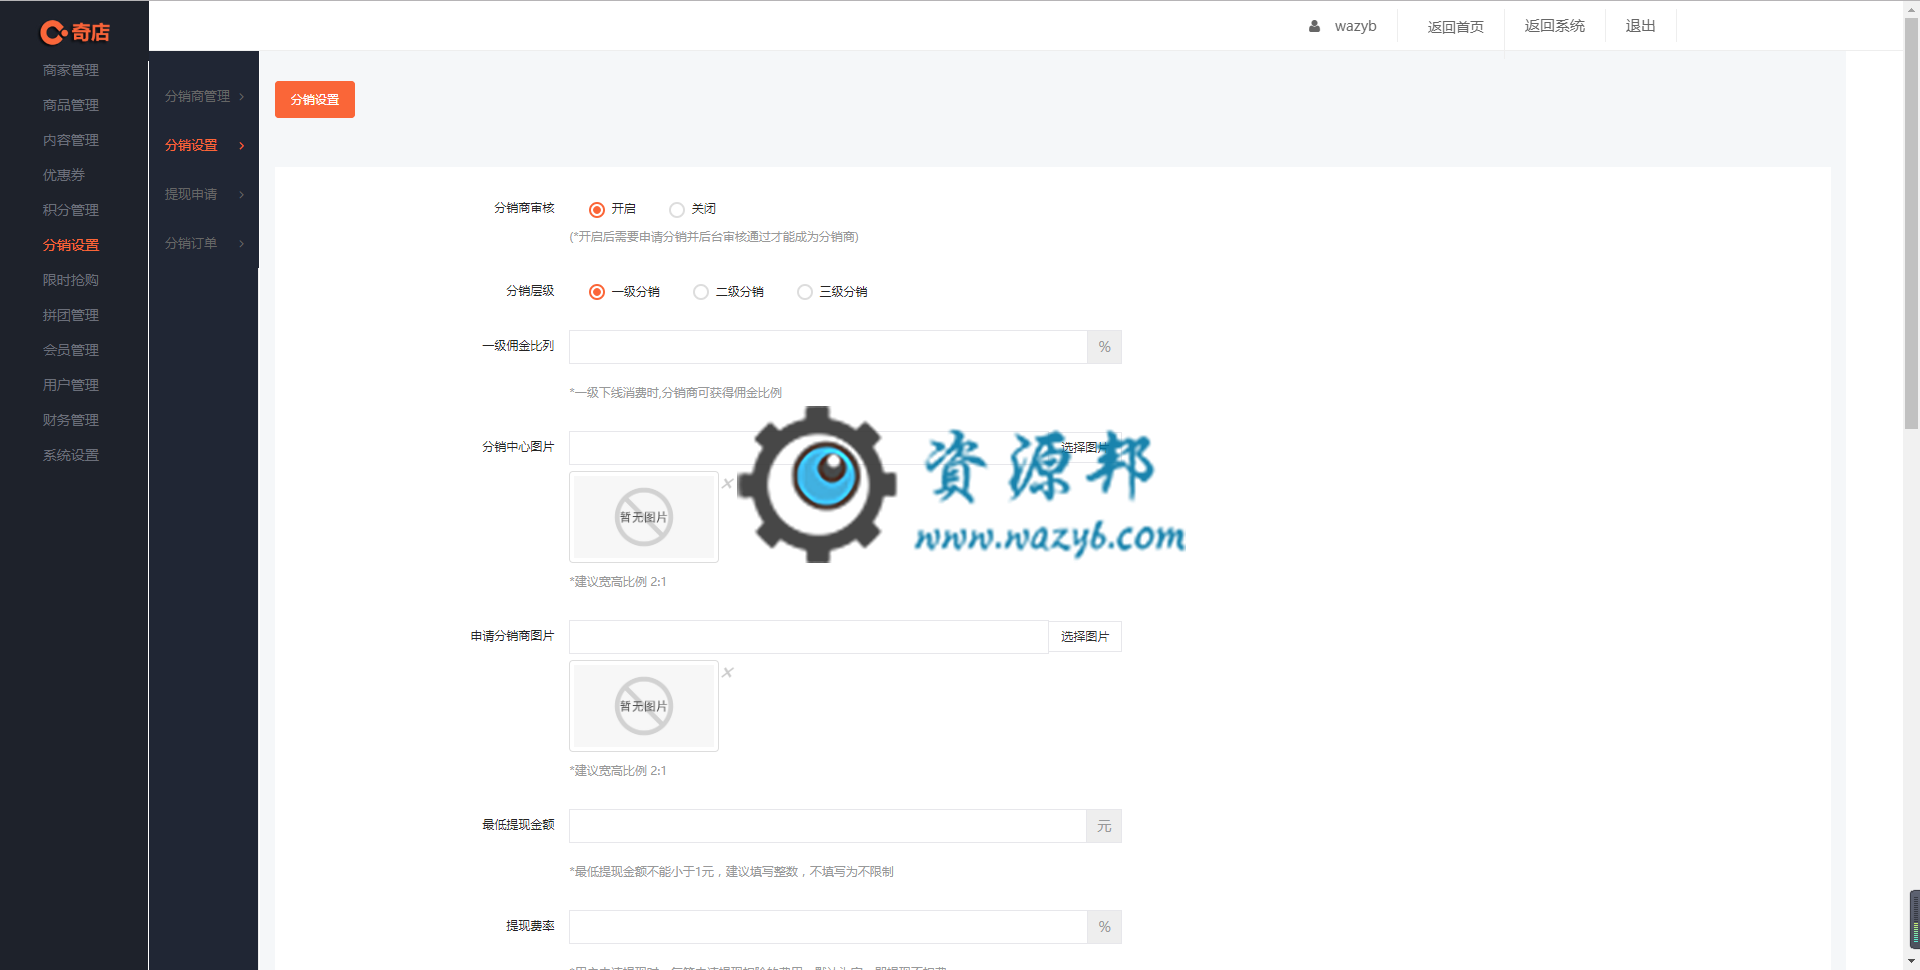Open 提现申请 submenu item
The height and width of the screenshot is (970, 1920).
(191, 194)
